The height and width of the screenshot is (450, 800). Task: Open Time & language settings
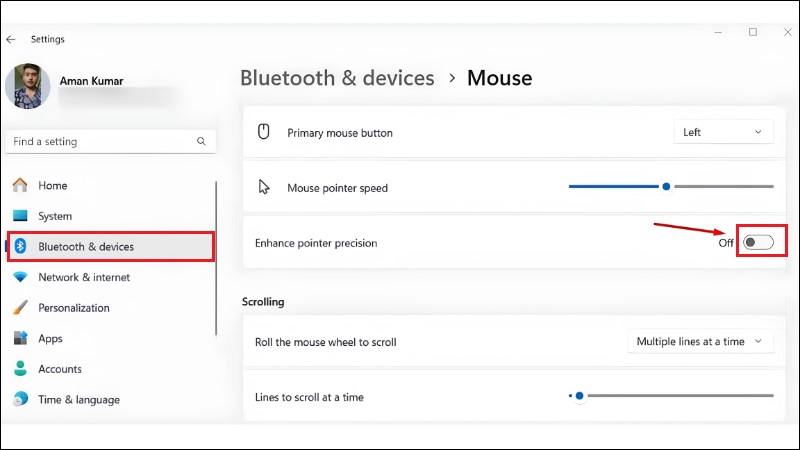point(111,399)
